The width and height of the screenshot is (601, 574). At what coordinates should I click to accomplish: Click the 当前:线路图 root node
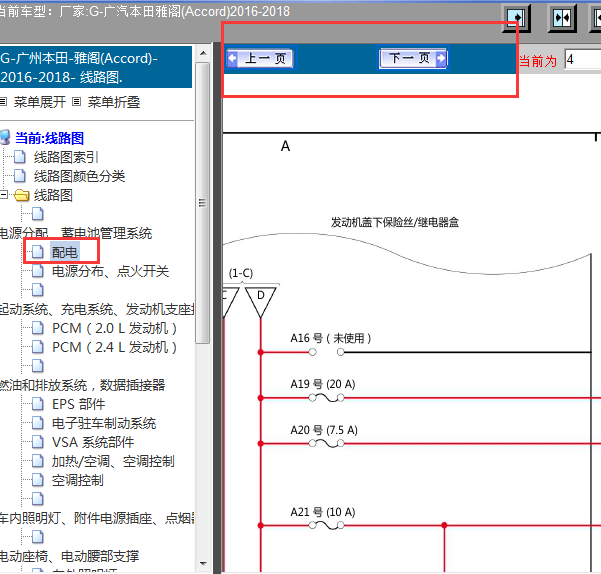coord(49,138)
